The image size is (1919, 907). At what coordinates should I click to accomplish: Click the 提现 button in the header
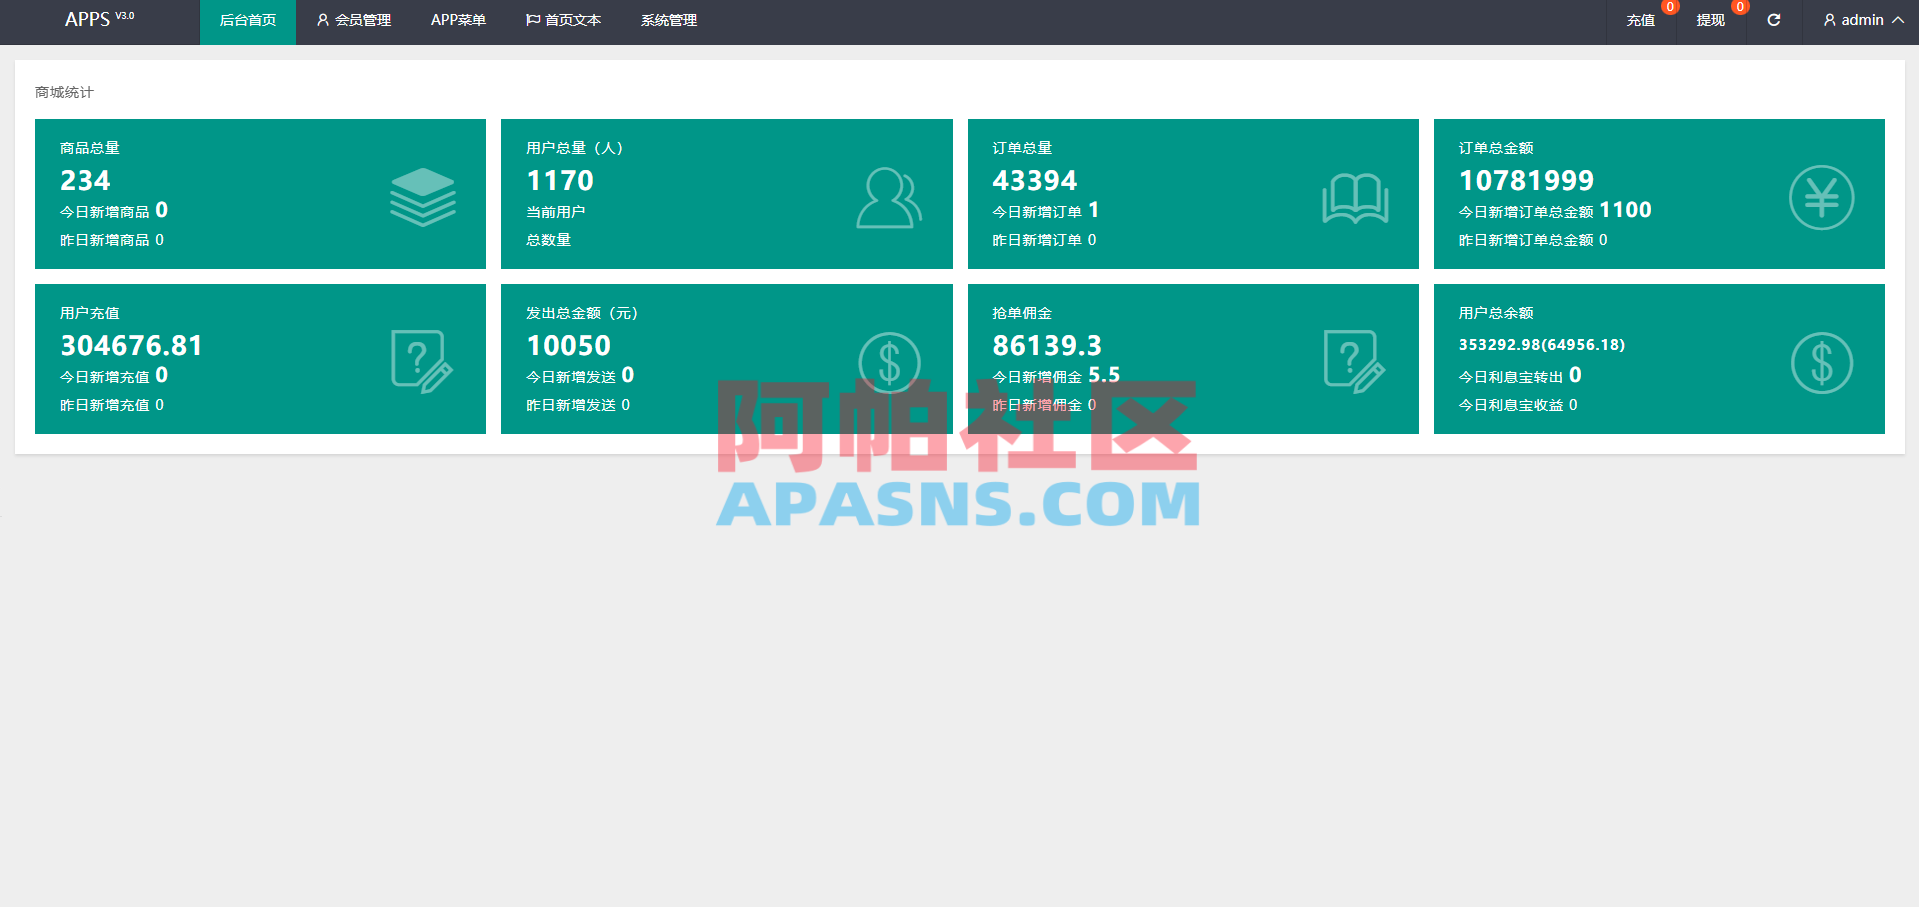pos(1708,20)
